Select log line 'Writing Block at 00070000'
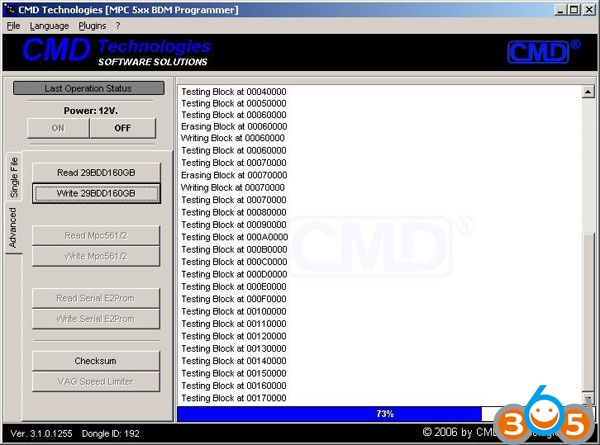The height and width of the screenshot is (445, 600). (x=233, y=187)
